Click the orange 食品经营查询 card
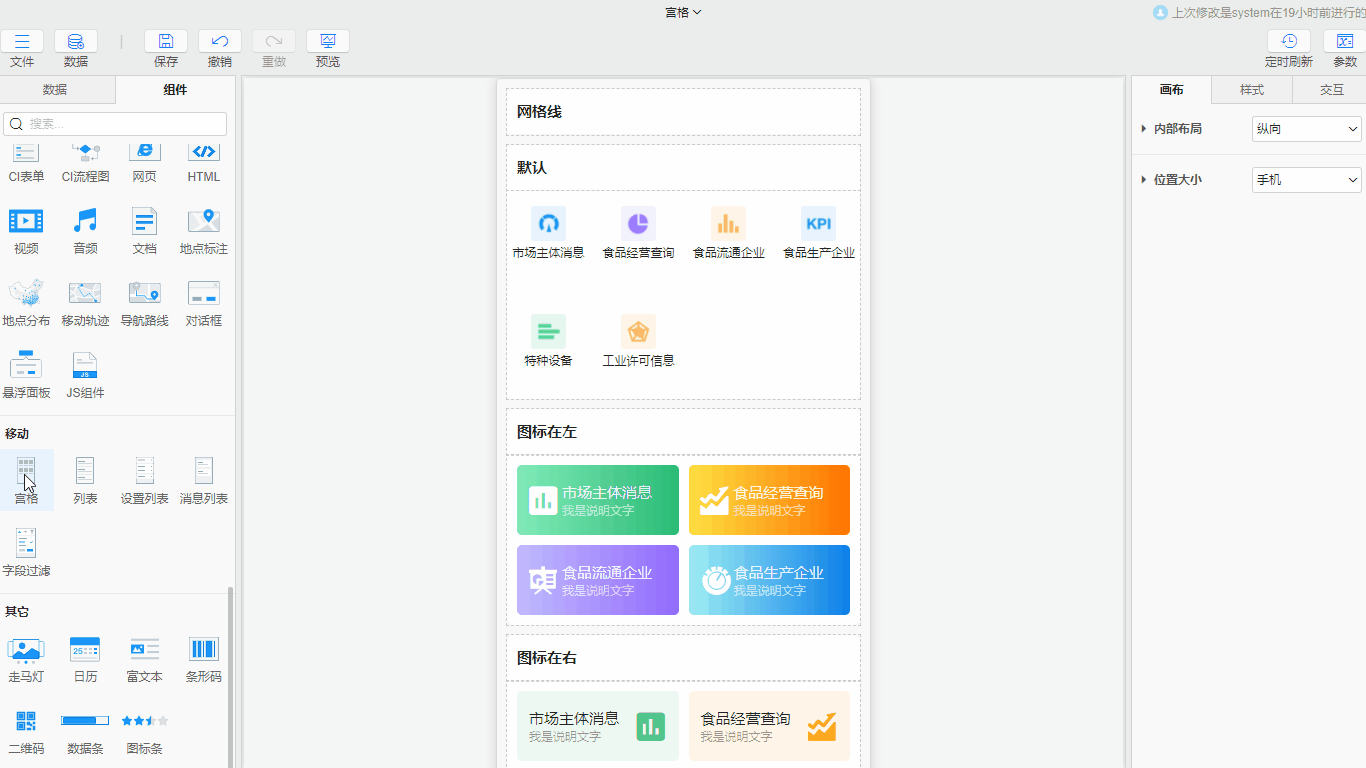The height and width of the screenshot is (768, 1366). (x=769, y=500)
